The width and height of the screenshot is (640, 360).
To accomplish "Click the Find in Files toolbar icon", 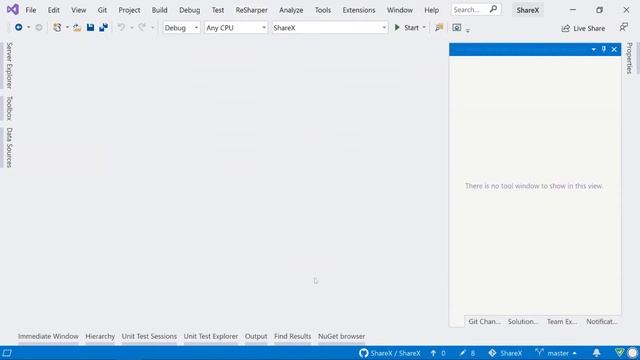I will (439, 27).
